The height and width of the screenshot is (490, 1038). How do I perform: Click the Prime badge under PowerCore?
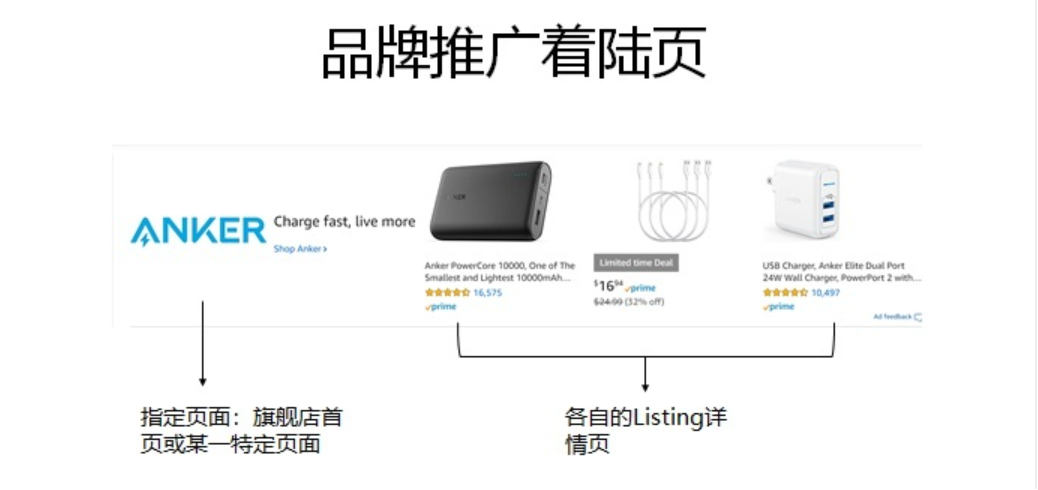[441, 307]
